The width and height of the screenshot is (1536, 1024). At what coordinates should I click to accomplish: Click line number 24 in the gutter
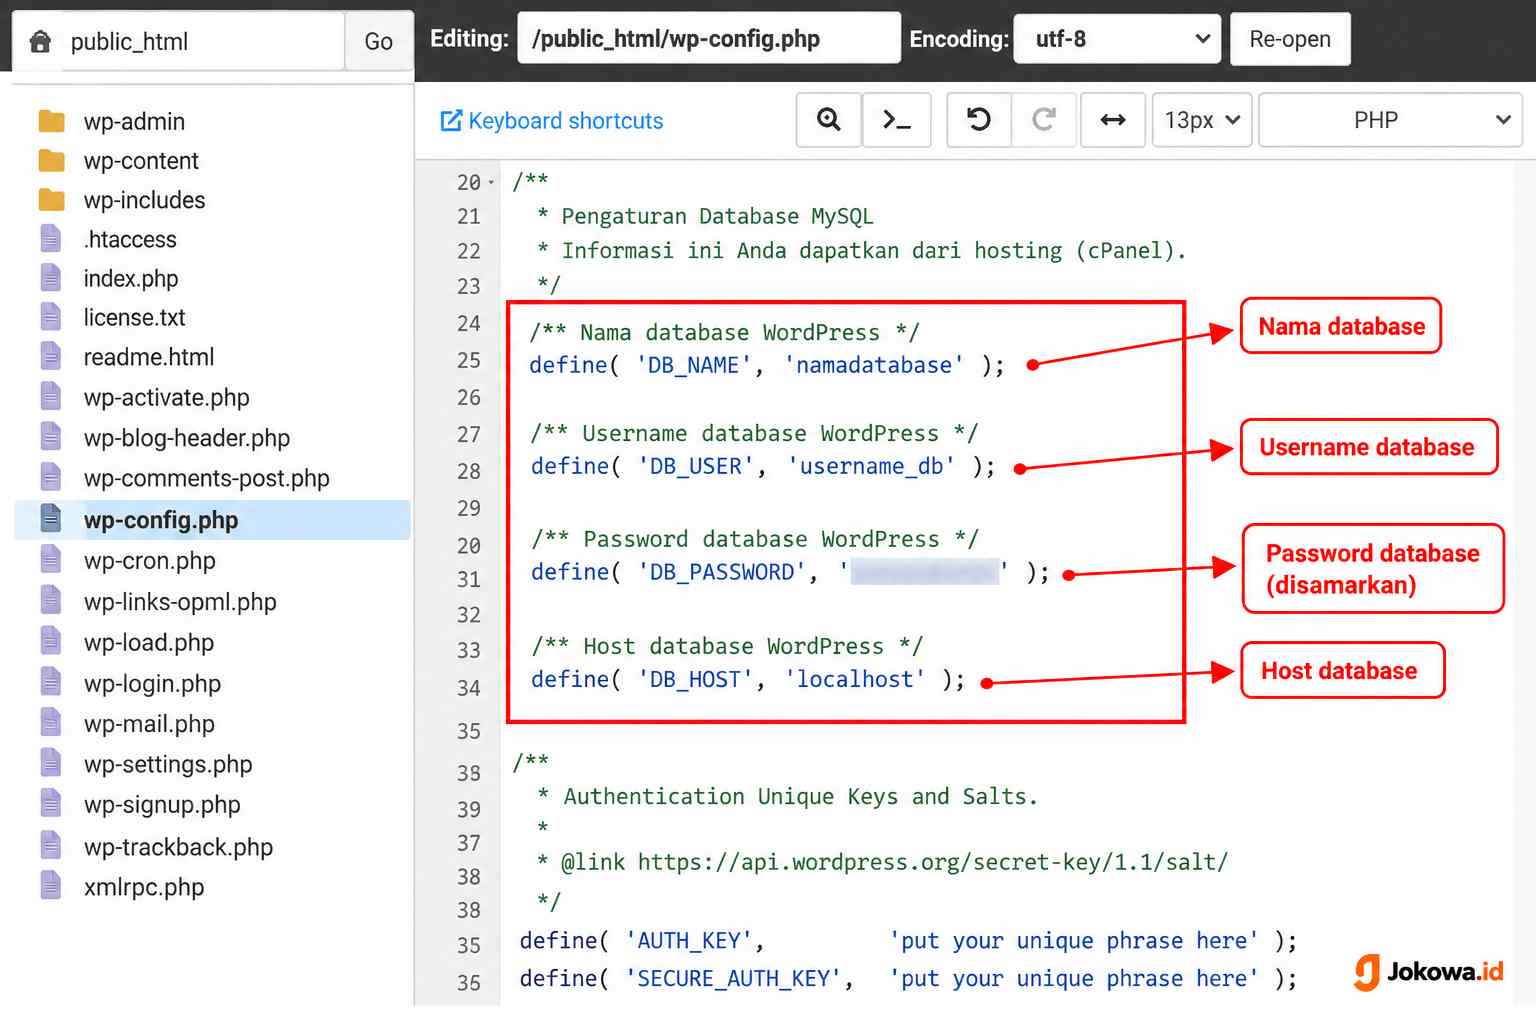469,323
